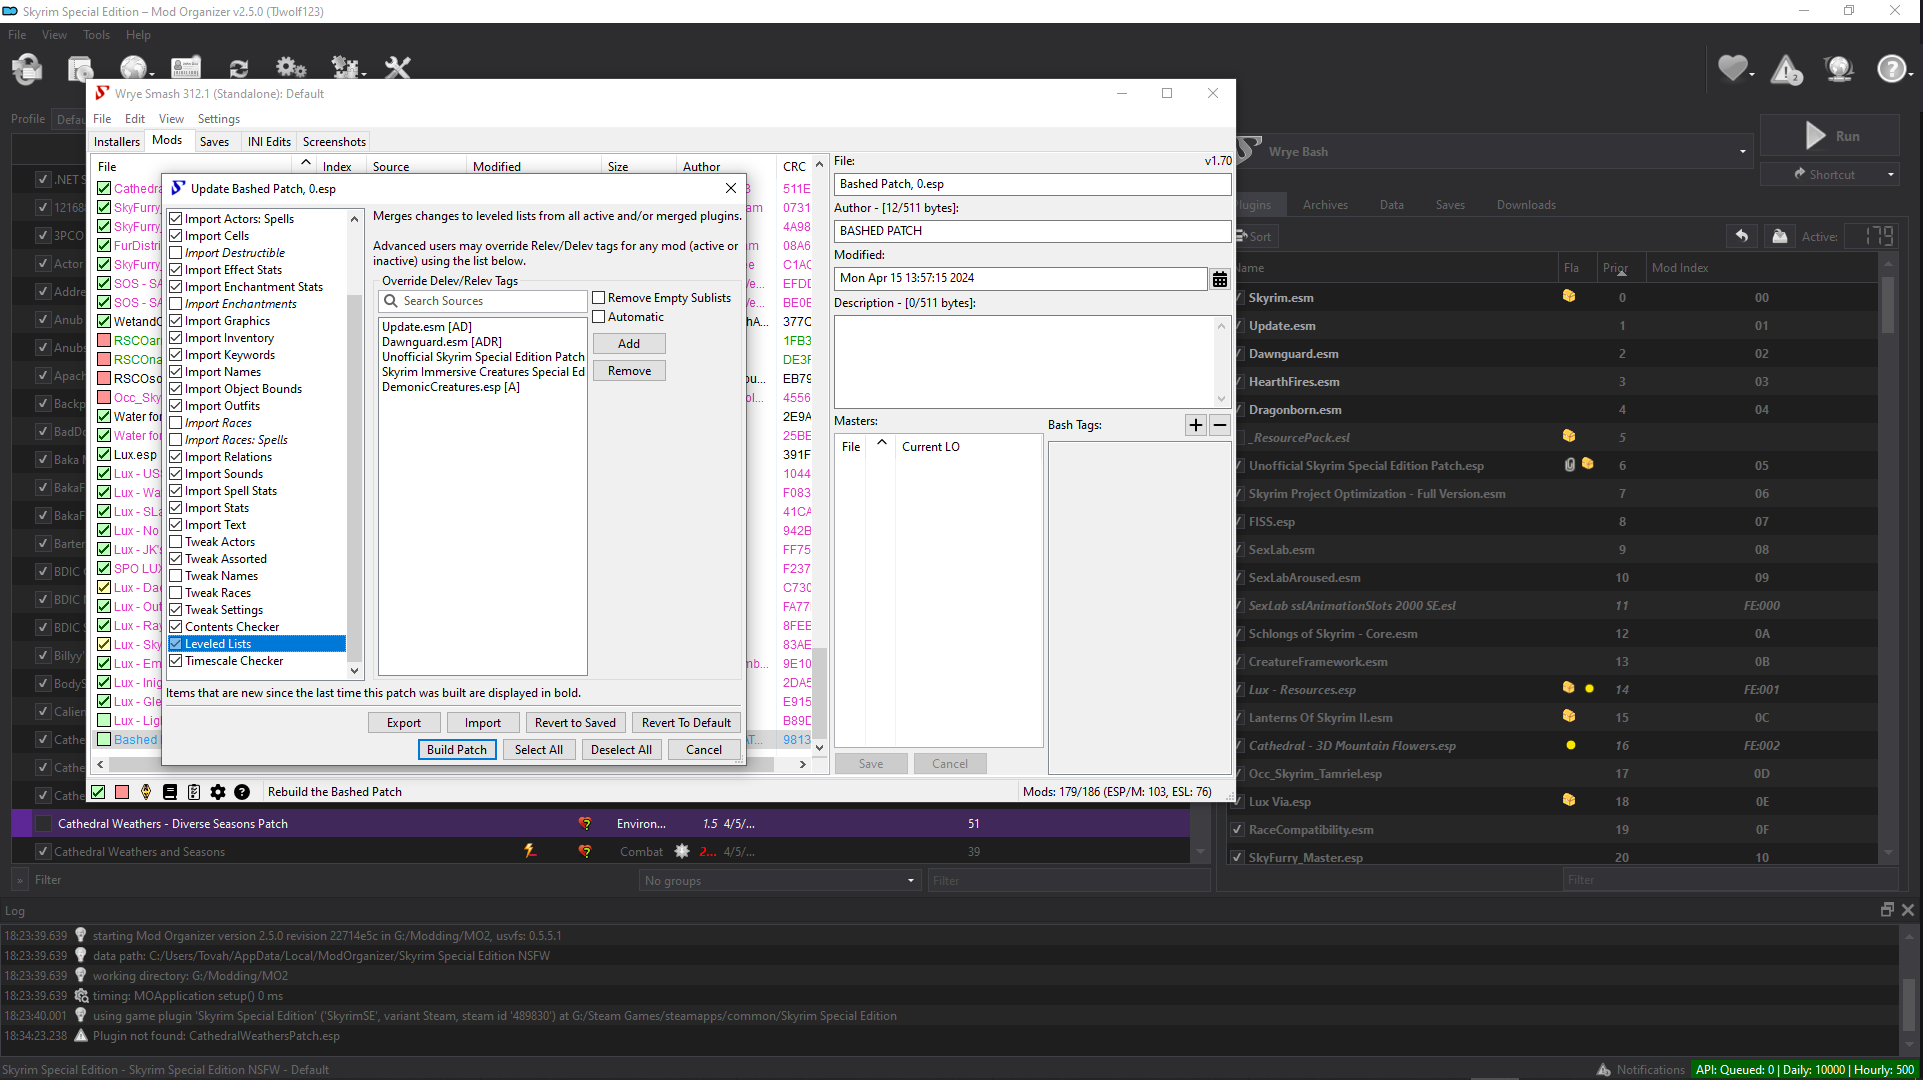Click the Export button

tap(404, 723)
